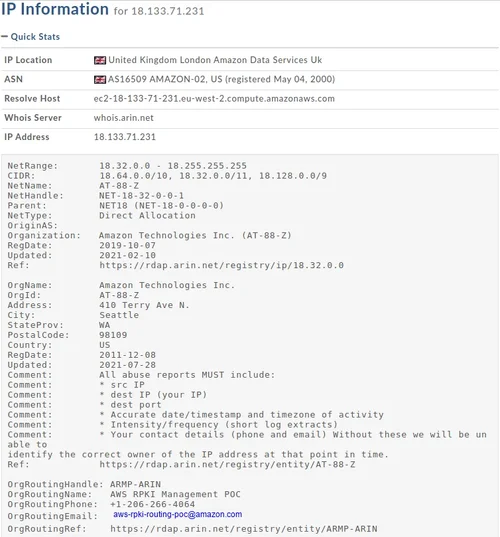Click RegDate value 2011-12-08
The width and height of the screenshot is (500, 537).
[127, 355]
